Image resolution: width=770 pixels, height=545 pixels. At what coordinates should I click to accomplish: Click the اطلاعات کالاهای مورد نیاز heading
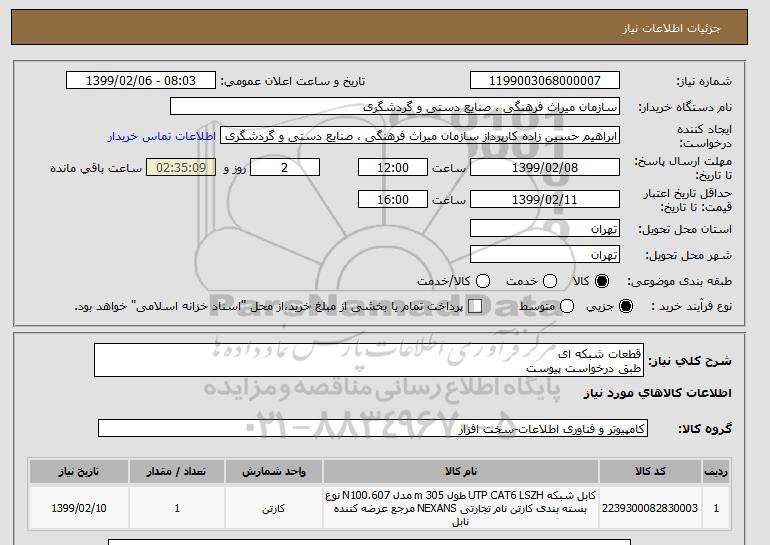click(x=658, y=393)
